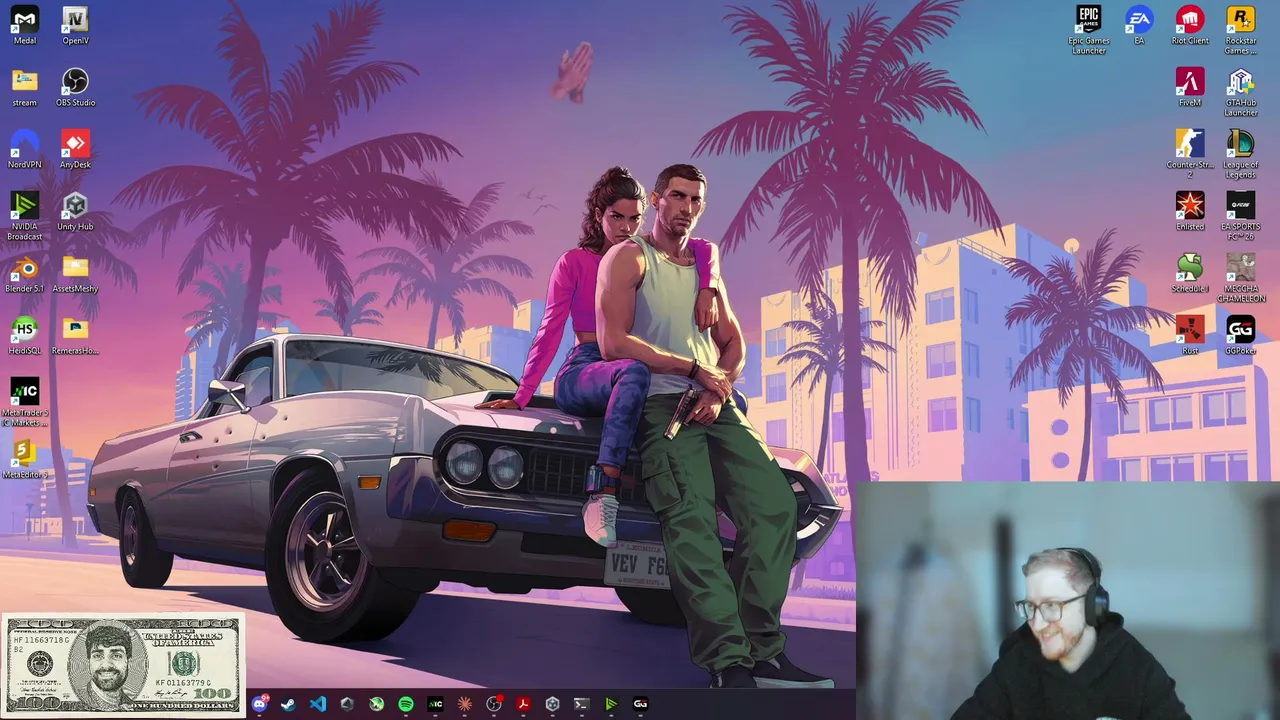Viewport: 1280px width, 720px height.
Task: Launch OpenIV from the desktop
Action: 75,26
